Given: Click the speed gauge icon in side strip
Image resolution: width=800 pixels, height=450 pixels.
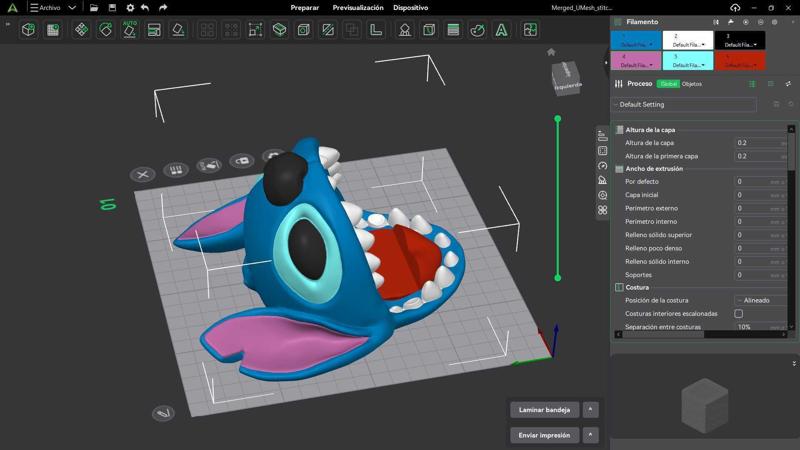Looking at the screenshot, I should point(602,166).
